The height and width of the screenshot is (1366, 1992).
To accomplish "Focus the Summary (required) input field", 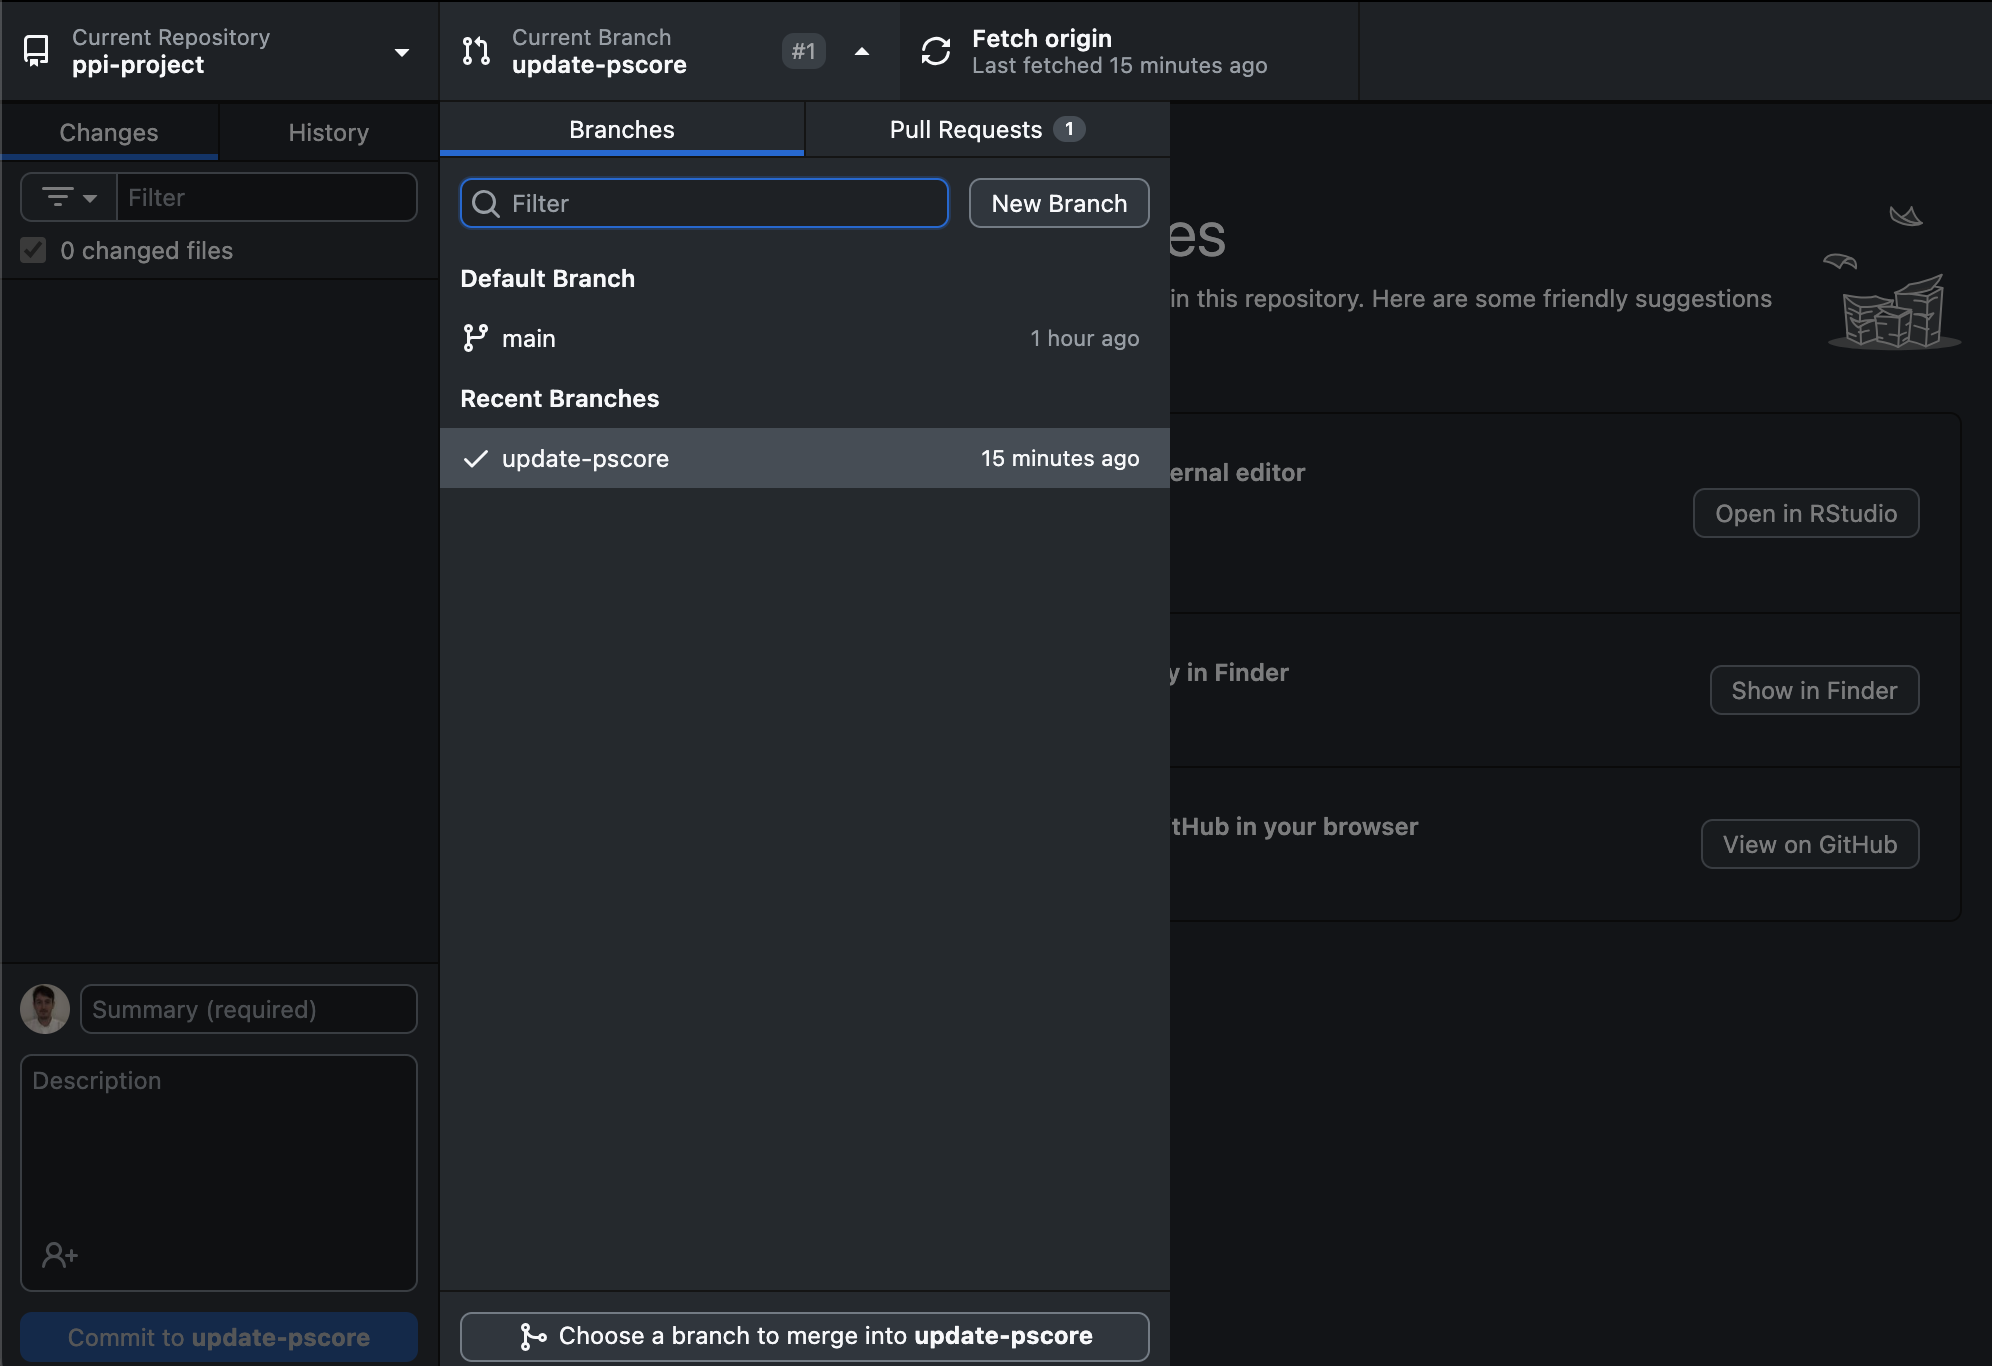I will click(x=248, y=1009).
